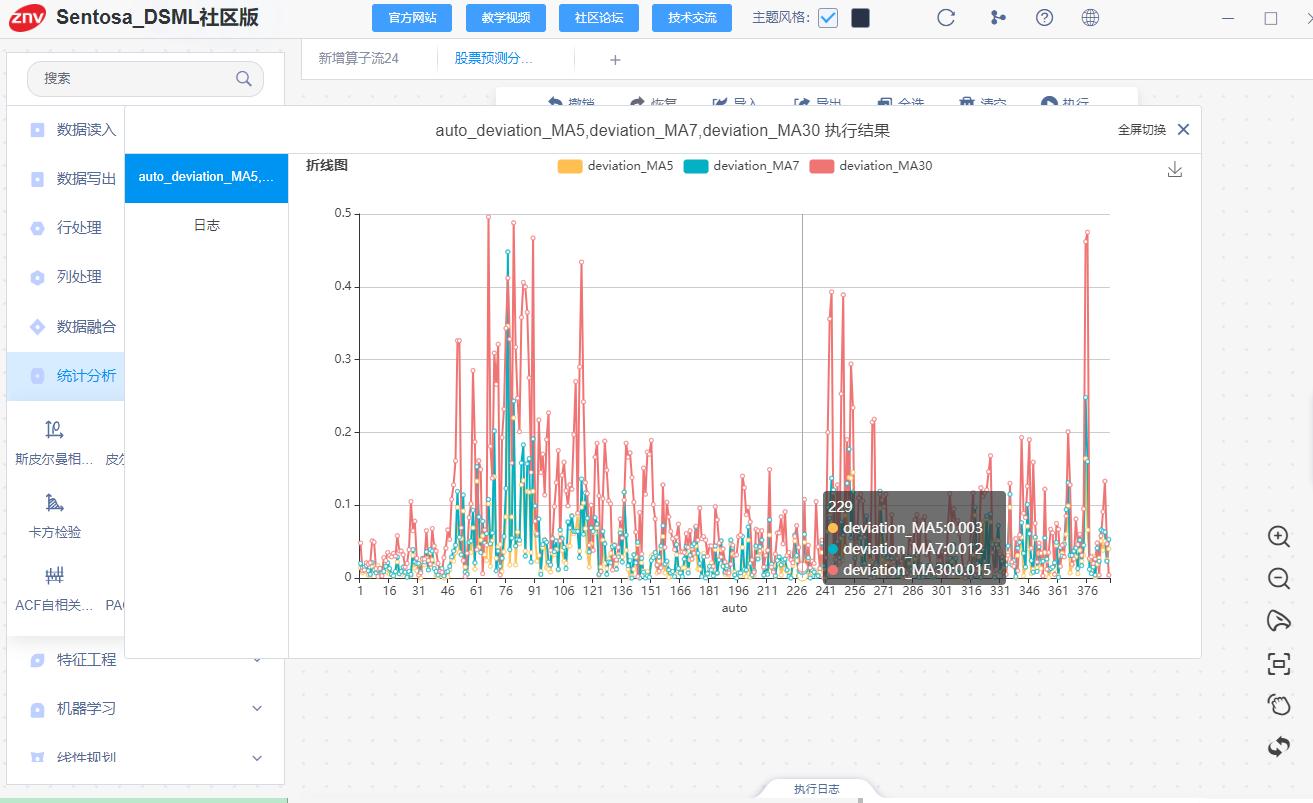This screenshot has height=803, width=1313.
Task: Switch to the 股票预测分… tab
Action: (494, 59)
